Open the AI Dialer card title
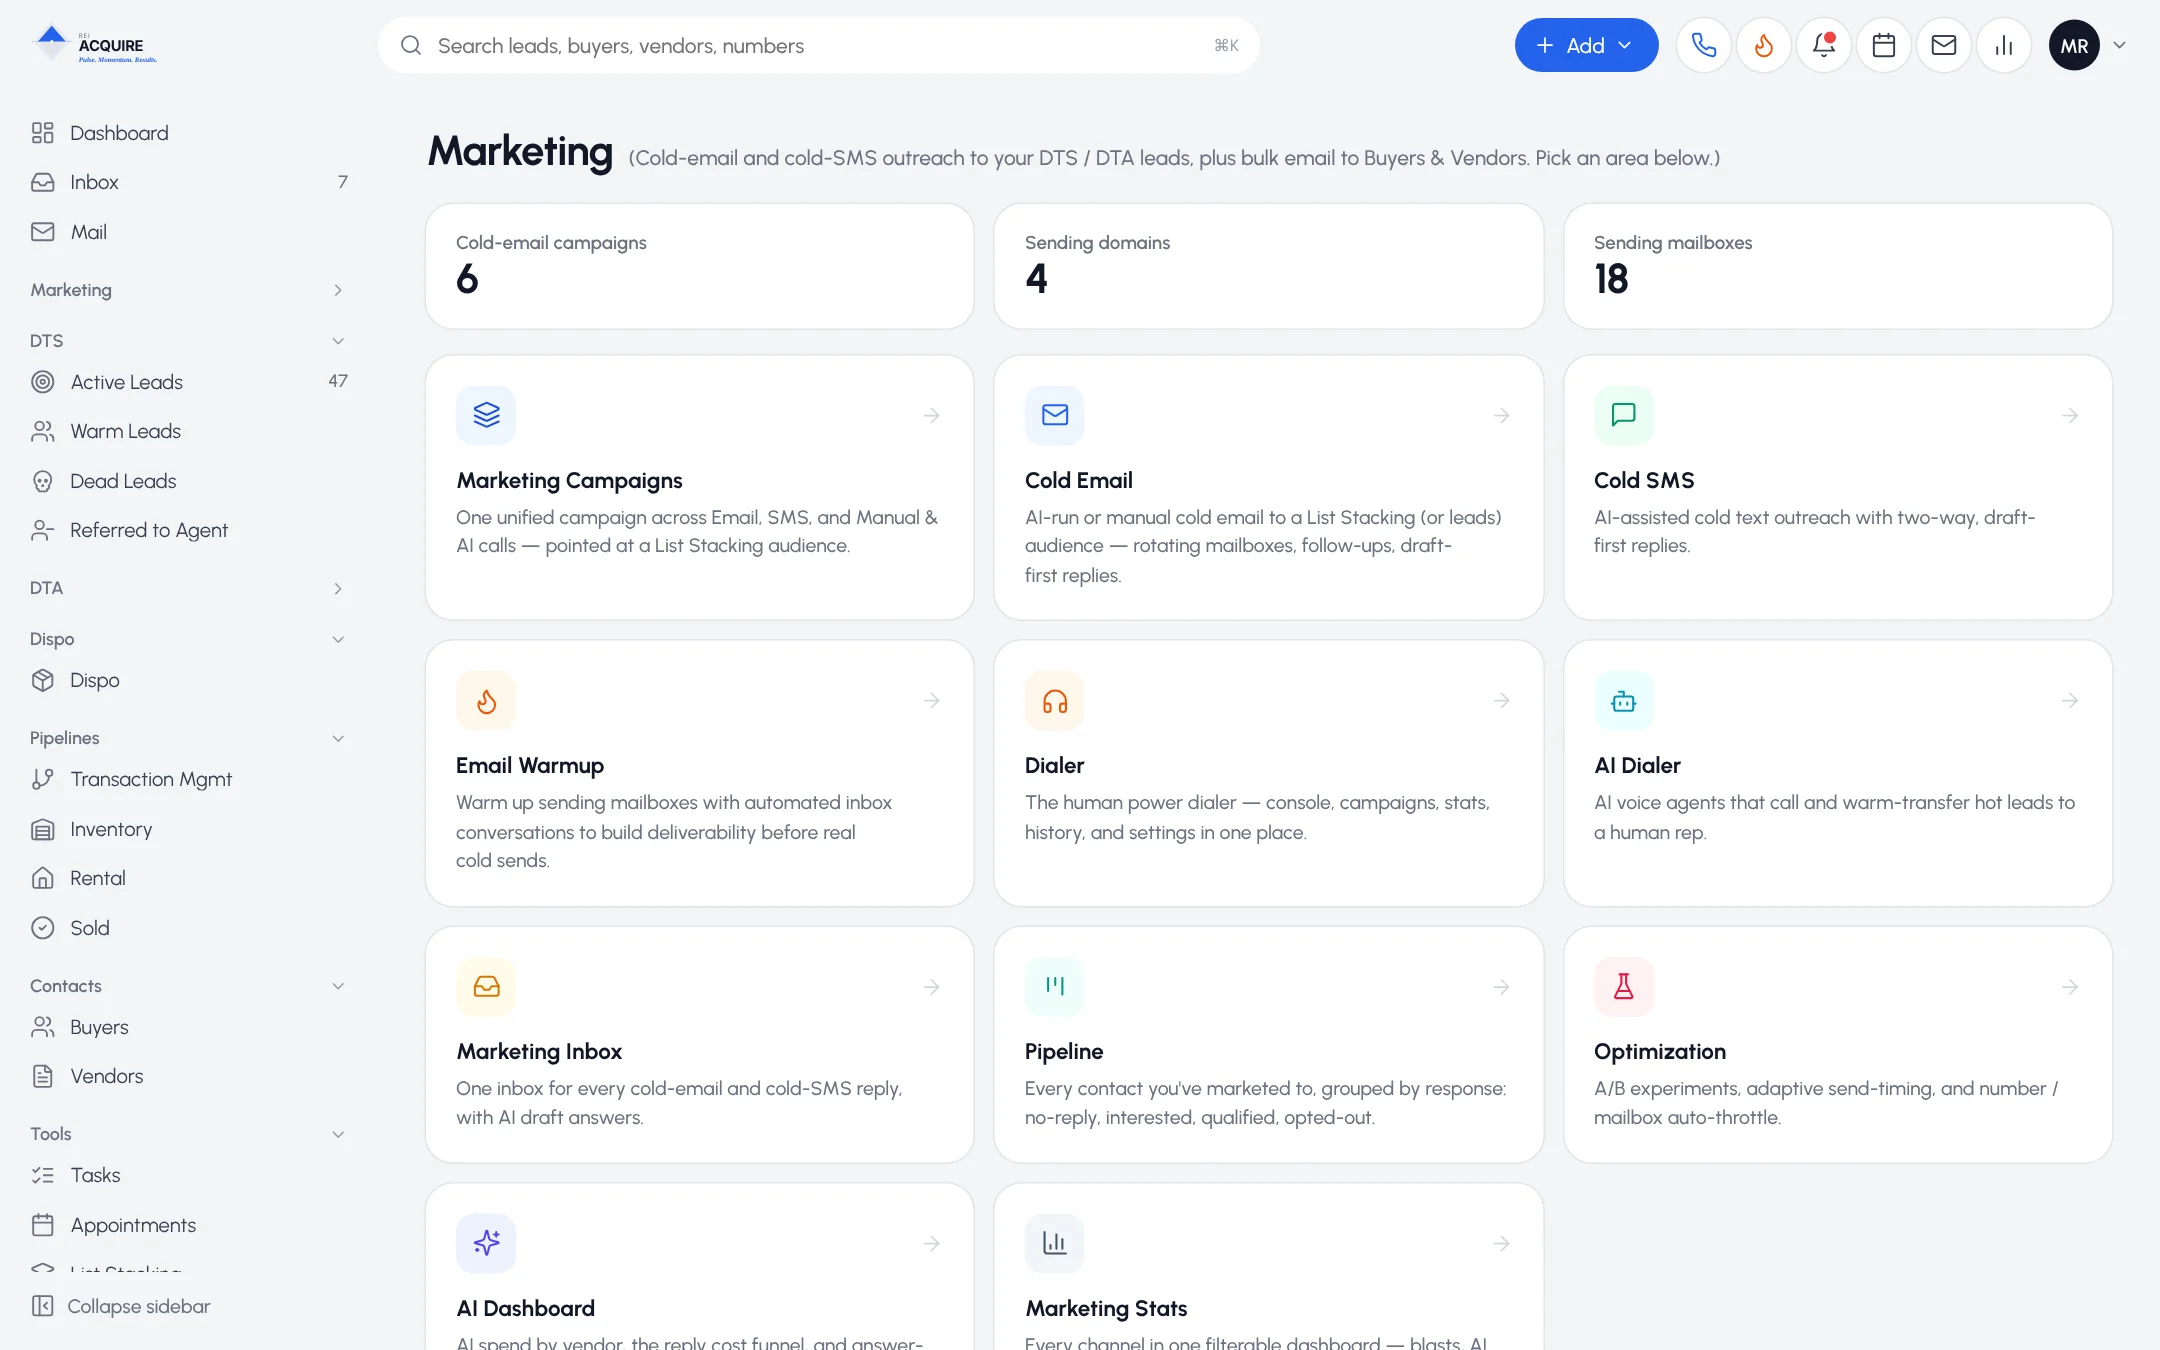The width and height of the screenshot is (2160, 1350). pyautogui.click(x=1637, y=765)
